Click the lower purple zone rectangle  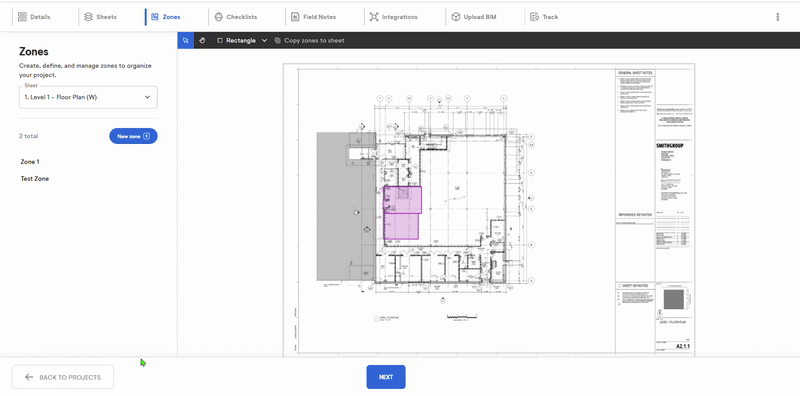(x=401, y=226)
